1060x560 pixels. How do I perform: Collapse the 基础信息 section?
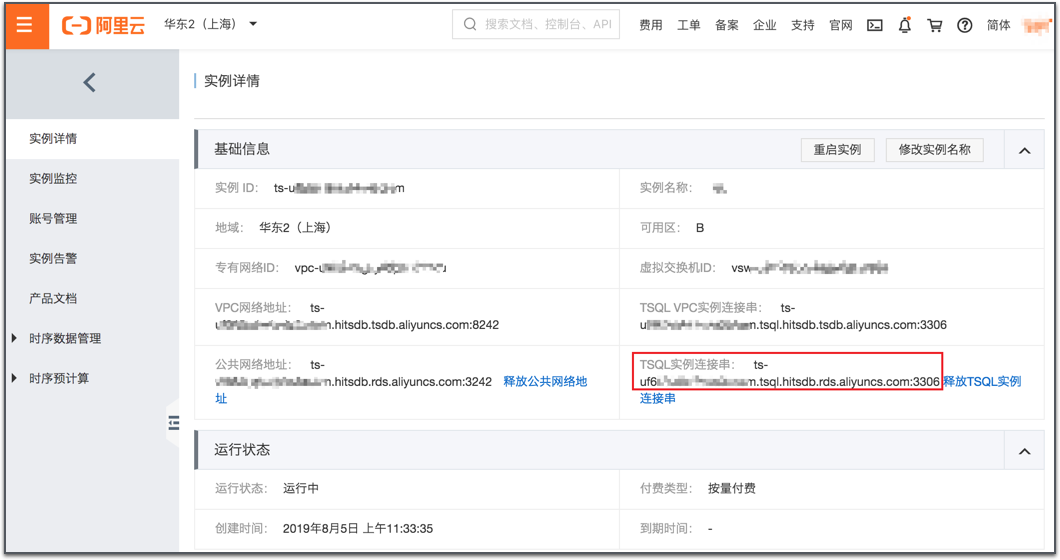pyautogui.click(x=1024, y=150)
